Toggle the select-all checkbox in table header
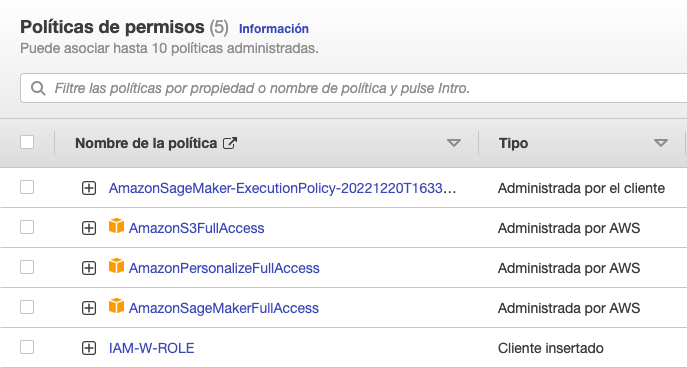687x368 pixels. coord(27,142)
